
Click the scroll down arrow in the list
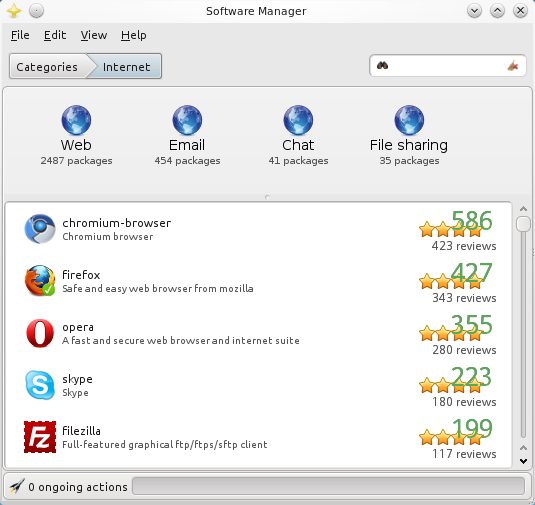523,461
